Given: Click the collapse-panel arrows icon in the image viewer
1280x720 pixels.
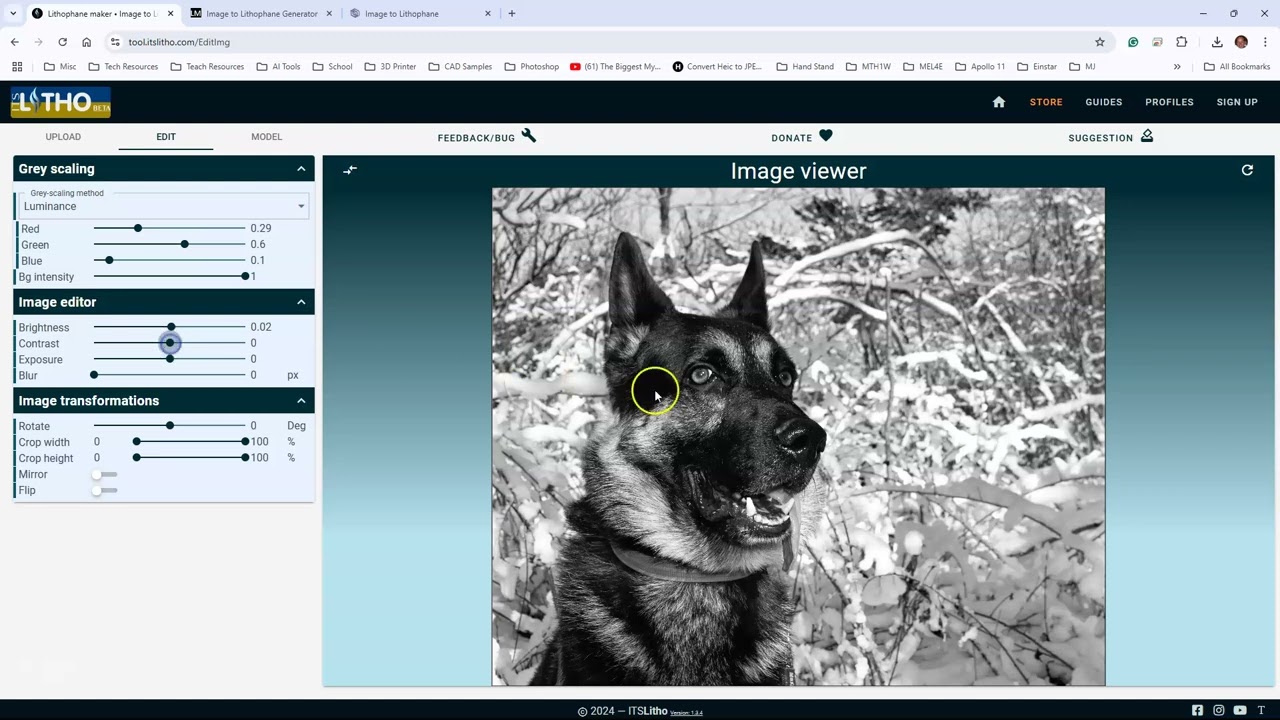Looking at the screenshot, I should coord(350,170).
